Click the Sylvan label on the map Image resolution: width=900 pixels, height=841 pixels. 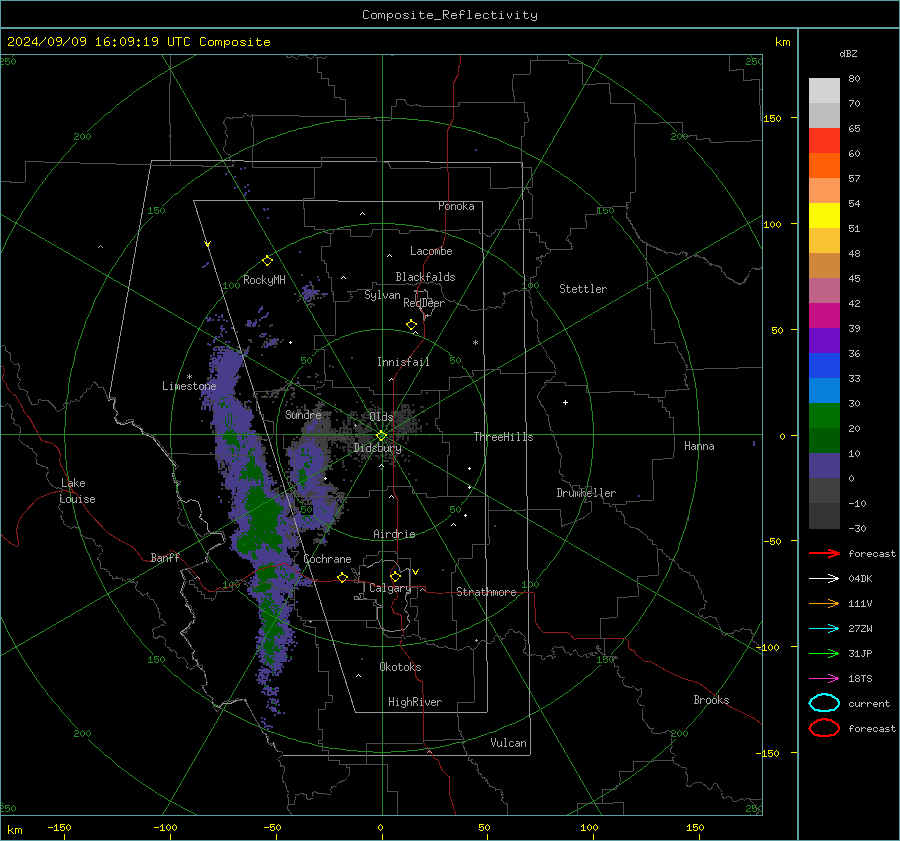point(382,295)
